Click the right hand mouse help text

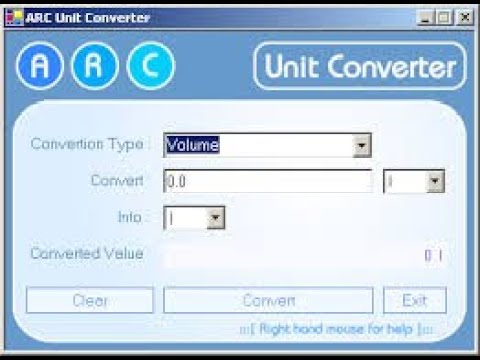coord(336,329)
